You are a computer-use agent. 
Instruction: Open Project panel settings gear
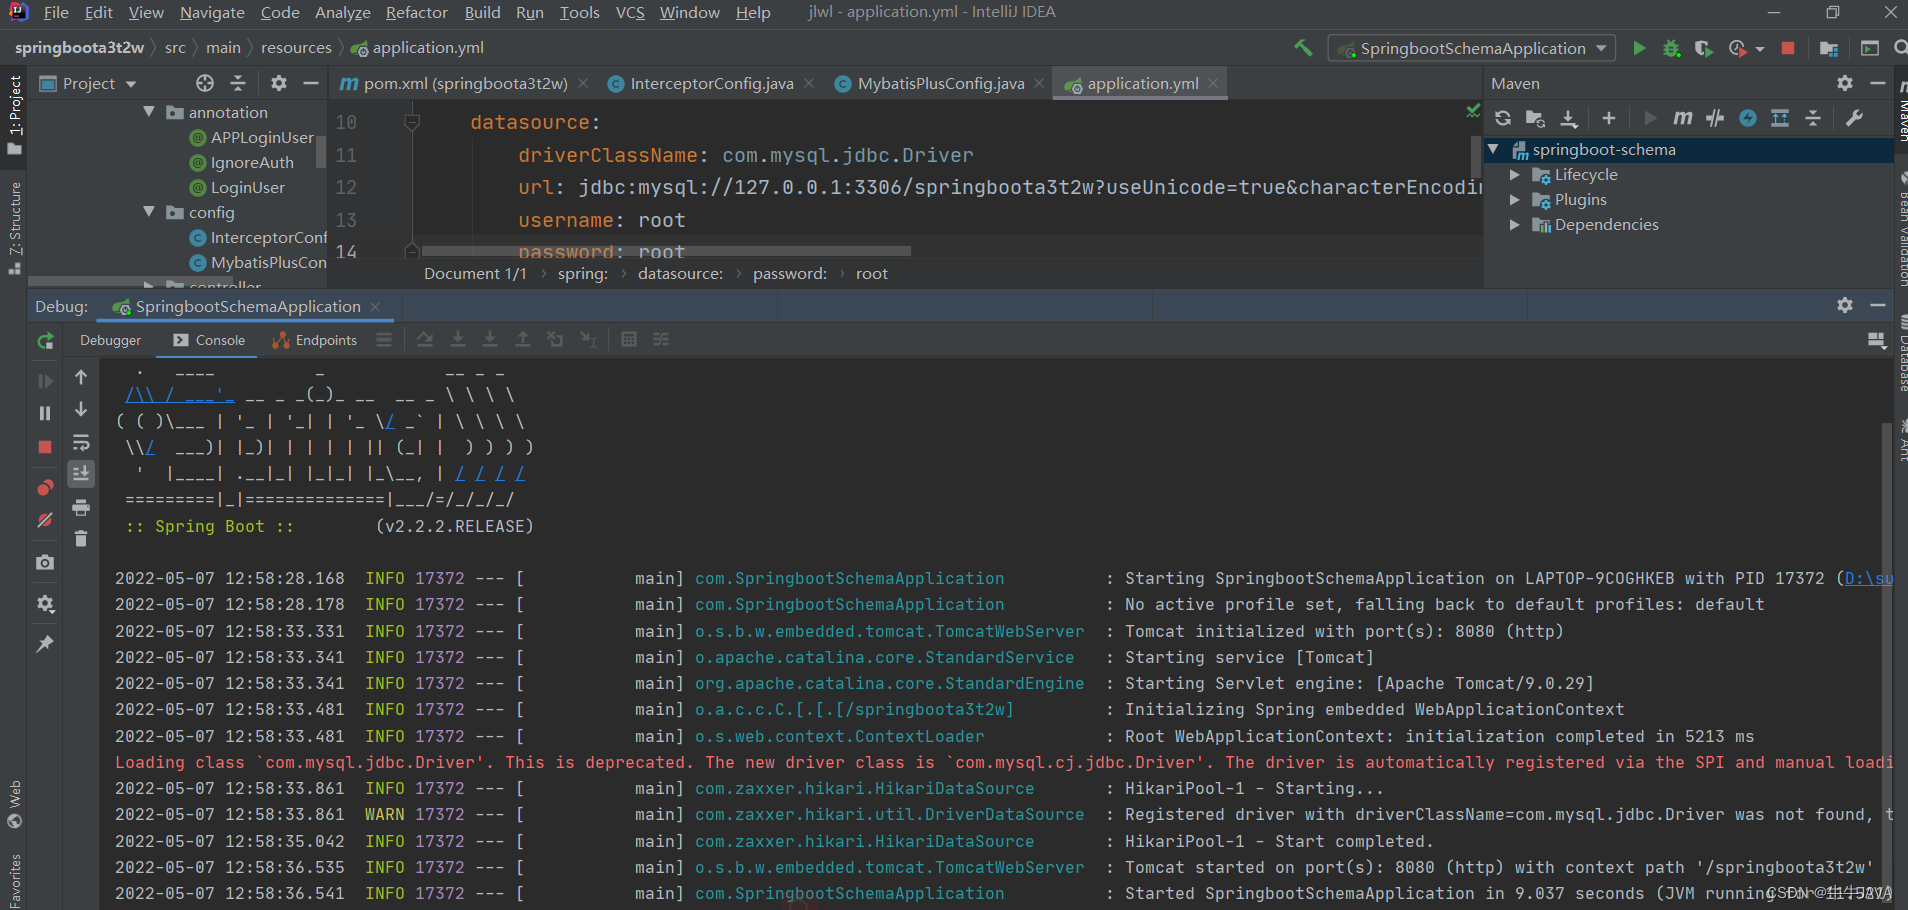coord(279,83)
